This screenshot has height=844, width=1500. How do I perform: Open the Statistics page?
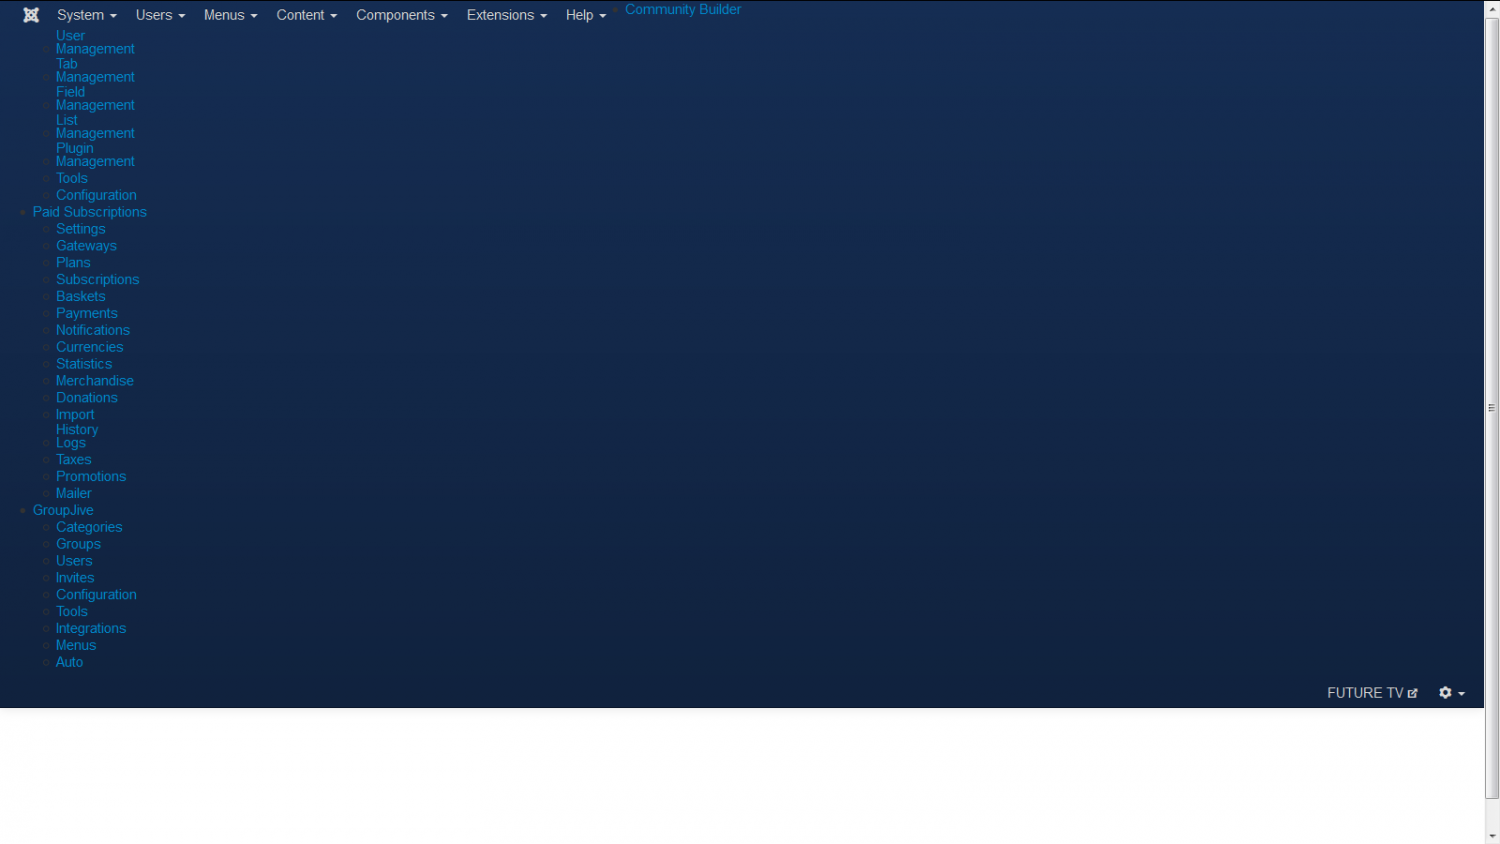click(x=84, y=364)
